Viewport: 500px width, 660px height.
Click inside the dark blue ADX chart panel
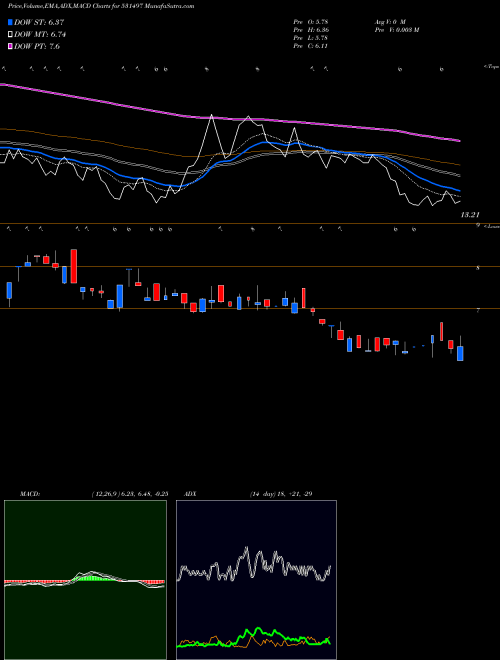256,580
